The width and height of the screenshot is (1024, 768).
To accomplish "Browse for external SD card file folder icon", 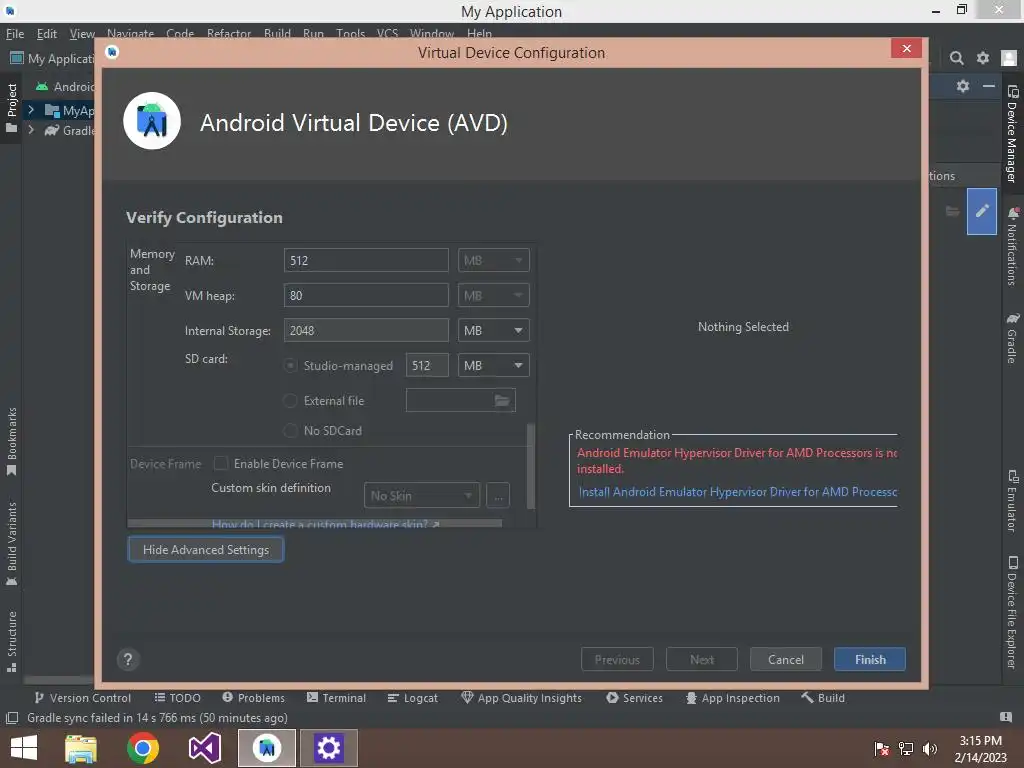I will point(502,400).
